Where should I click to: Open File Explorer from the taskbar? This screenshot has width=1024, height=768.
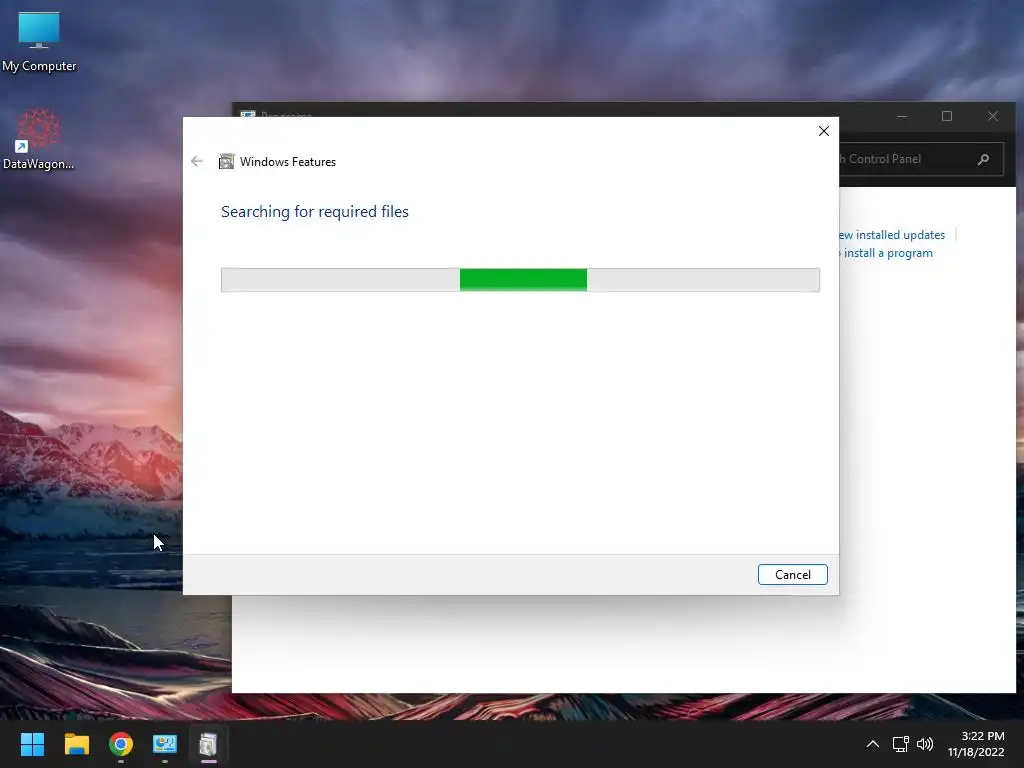tap(76, 744)
